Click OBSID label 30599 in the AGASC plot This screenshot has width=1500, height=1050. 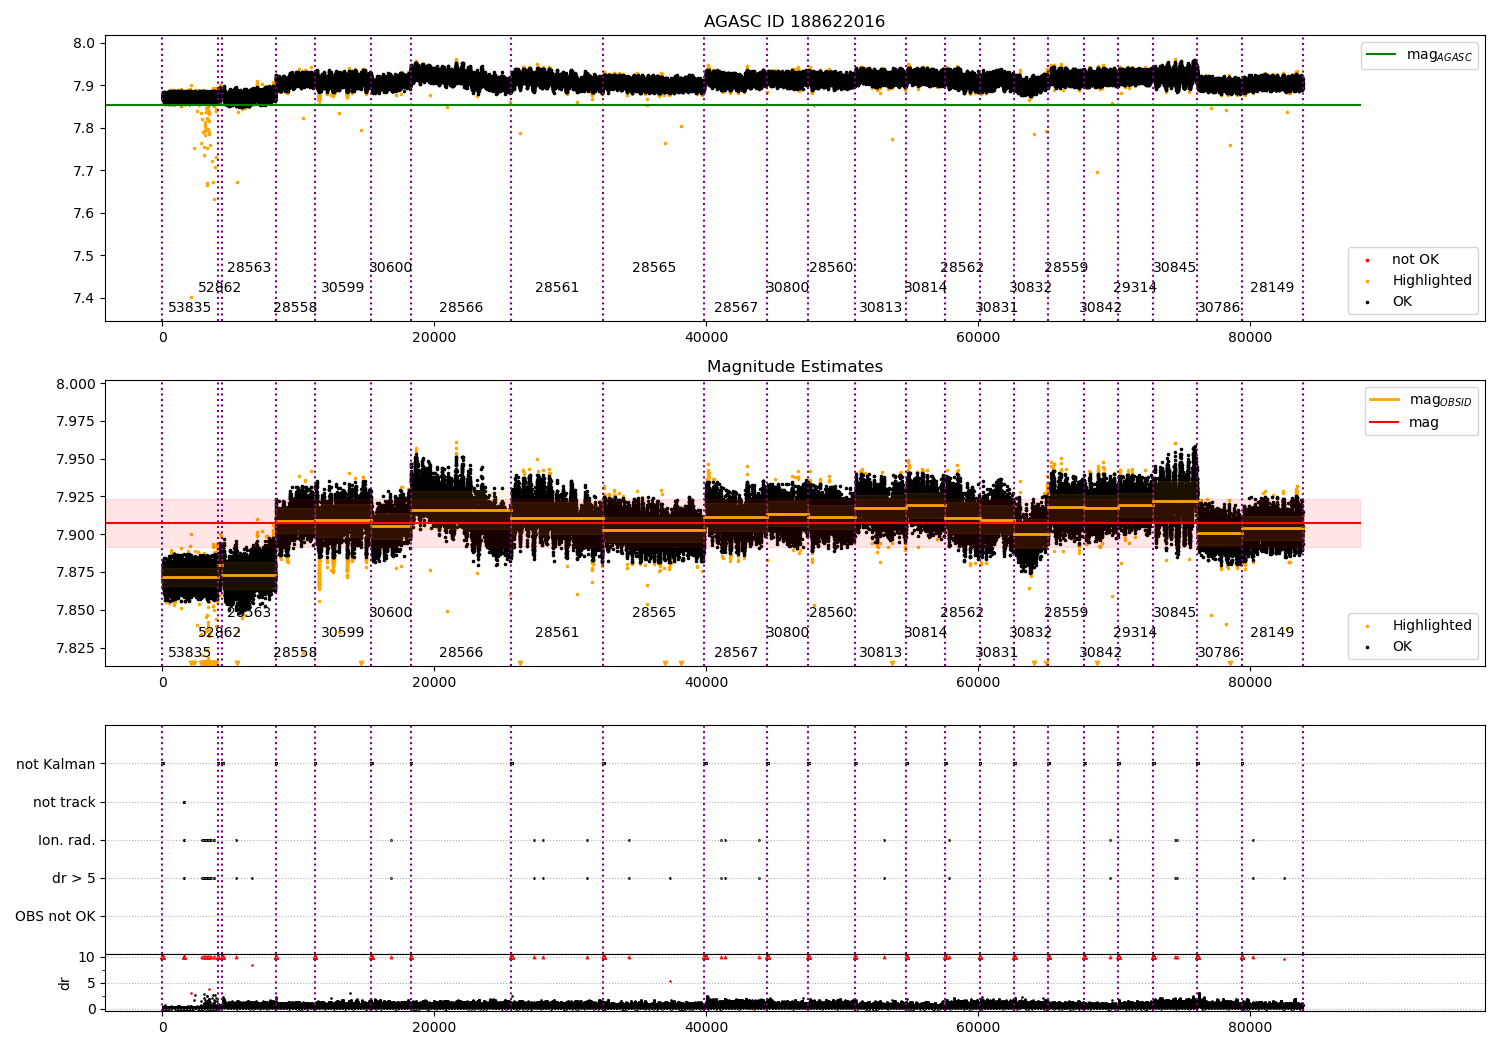pos(343,288)
